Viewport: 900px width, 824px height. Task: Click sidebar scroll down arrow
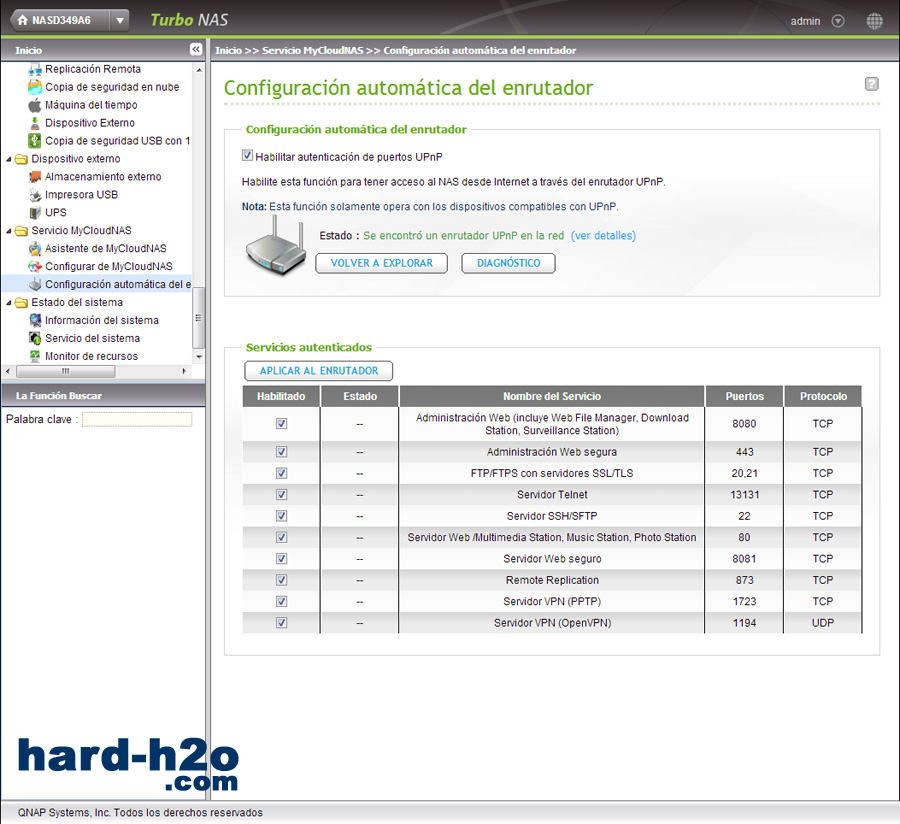pos(199,356)
